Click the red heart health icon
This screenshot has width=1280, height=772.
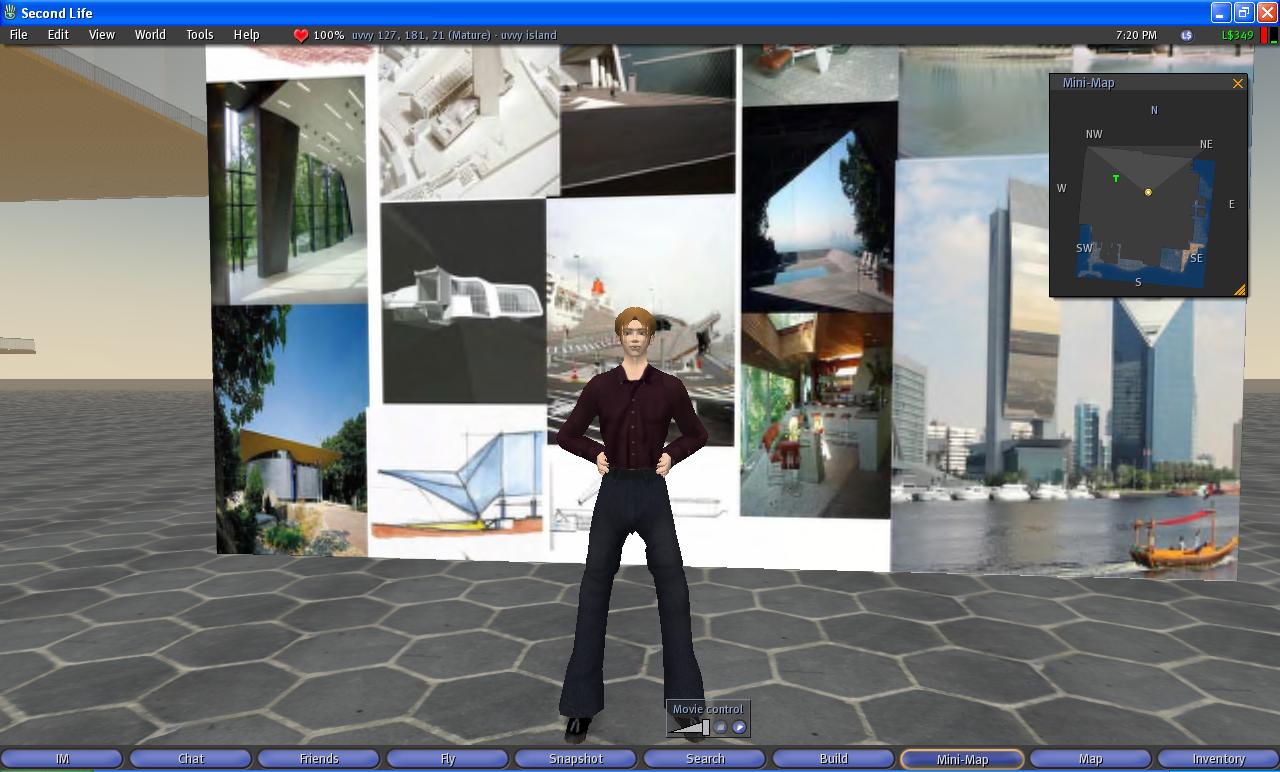[301, 35]
